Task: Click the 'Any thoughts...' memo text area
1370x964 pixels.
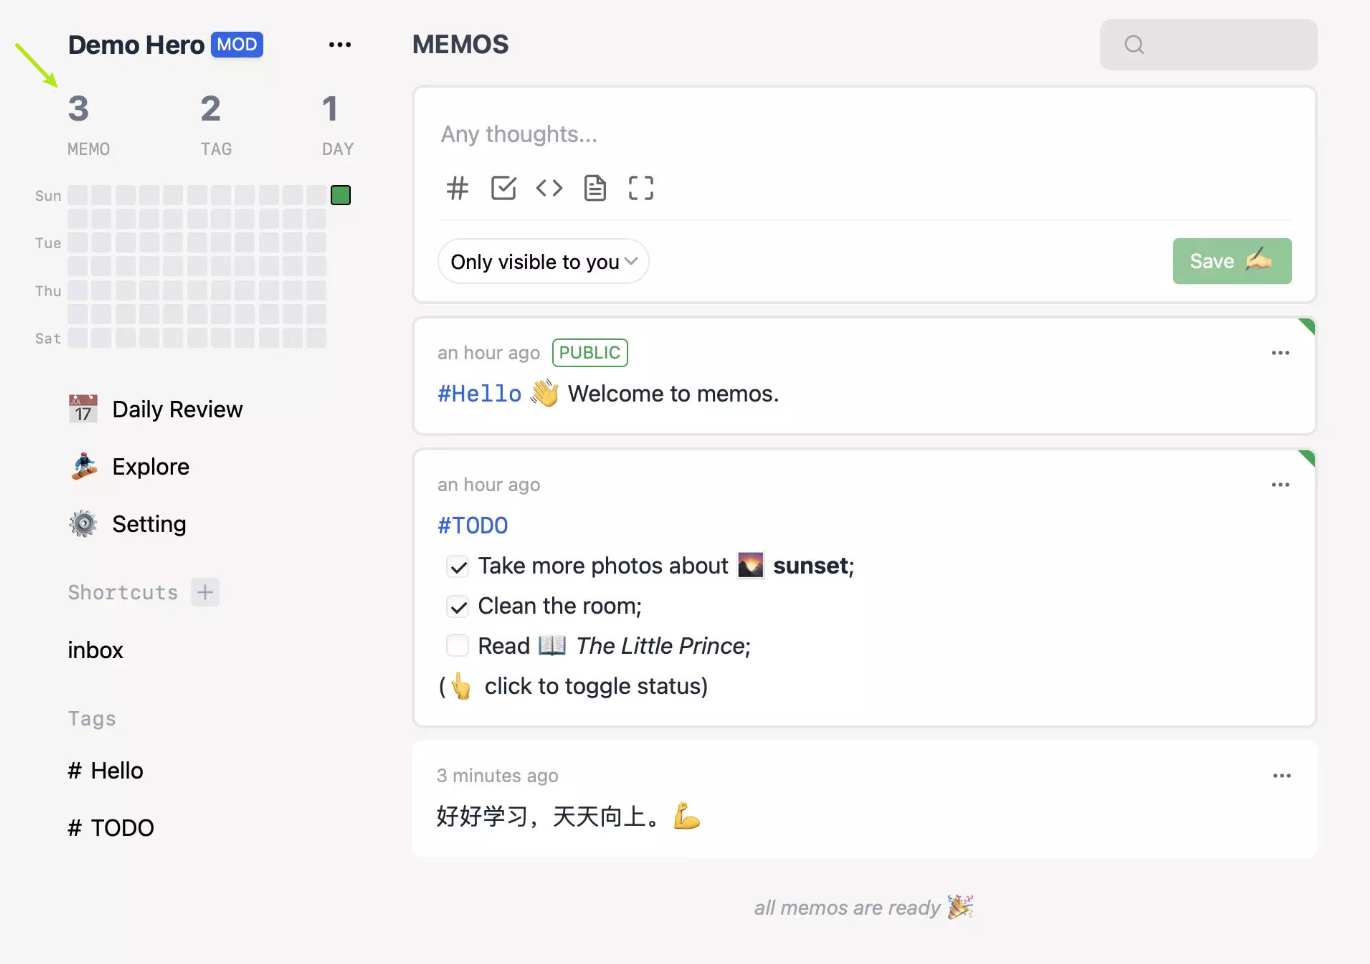Action: tap(865, 134)
